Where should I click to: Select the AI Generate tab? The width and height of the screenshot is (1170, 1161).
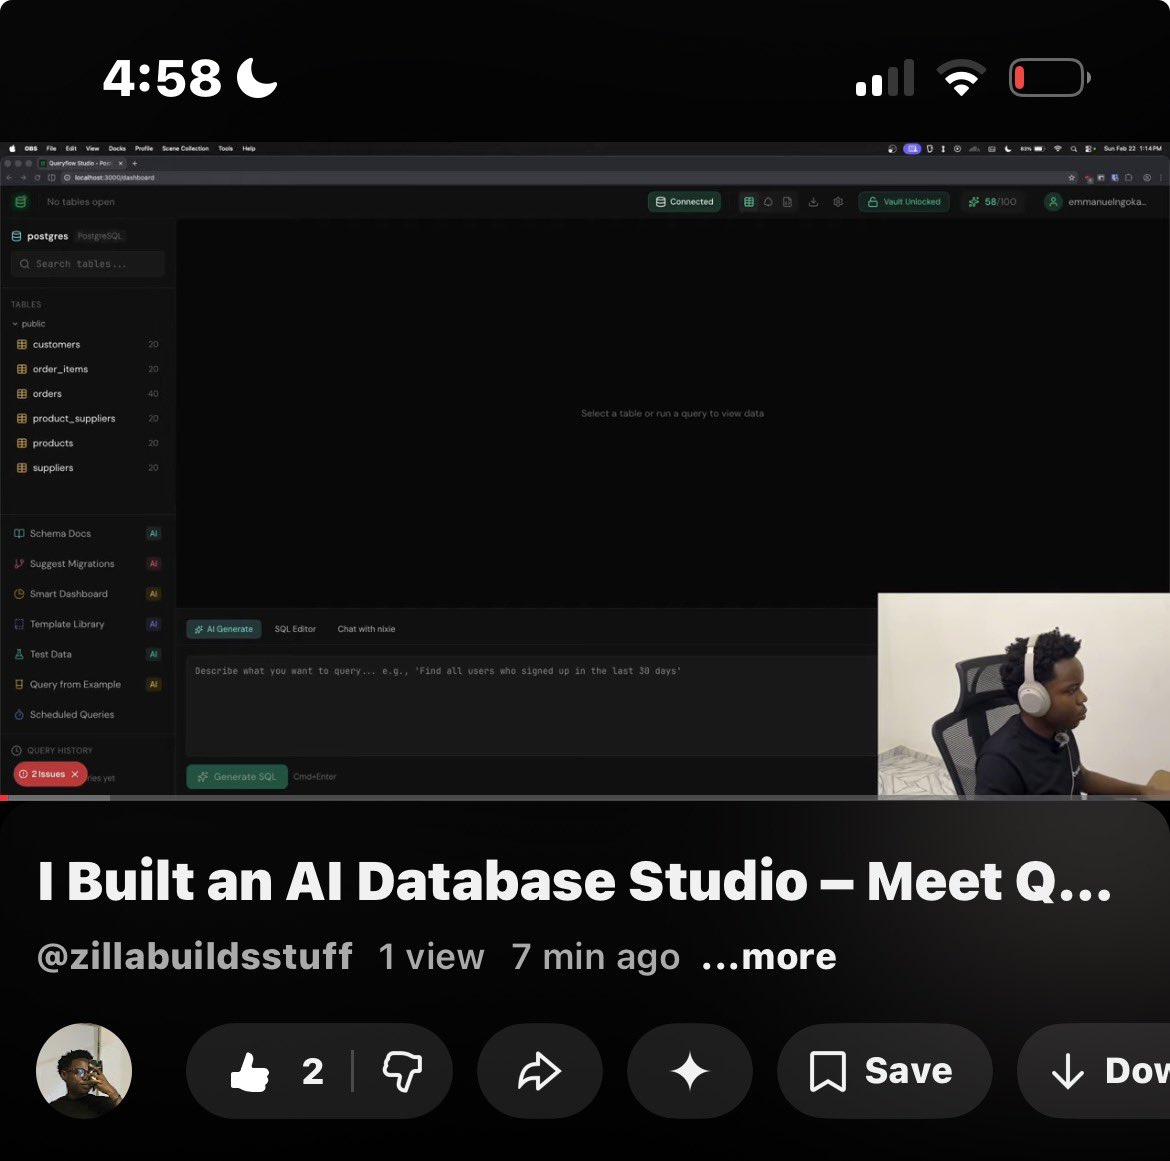pos(224,629)
